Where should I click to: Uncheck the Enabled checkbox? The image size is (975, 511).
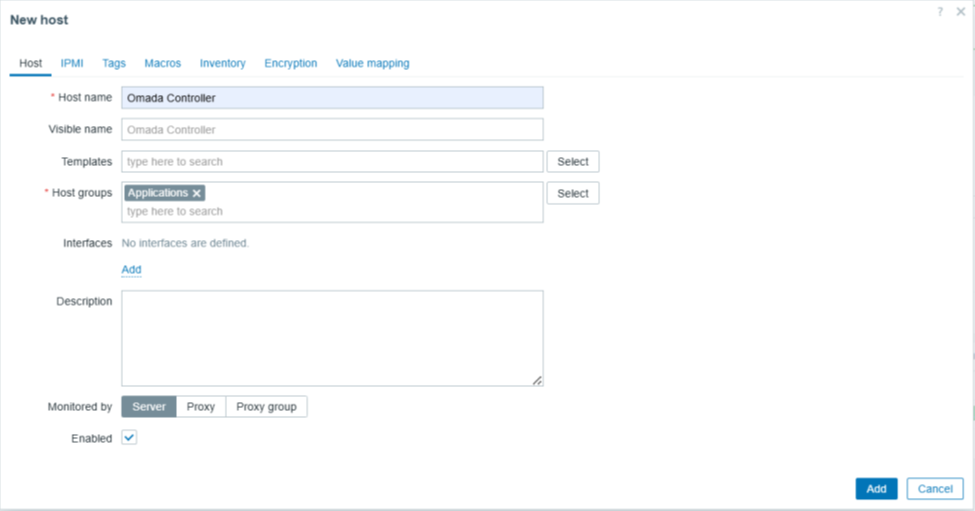pyautogui.click(x=129, y=438)
